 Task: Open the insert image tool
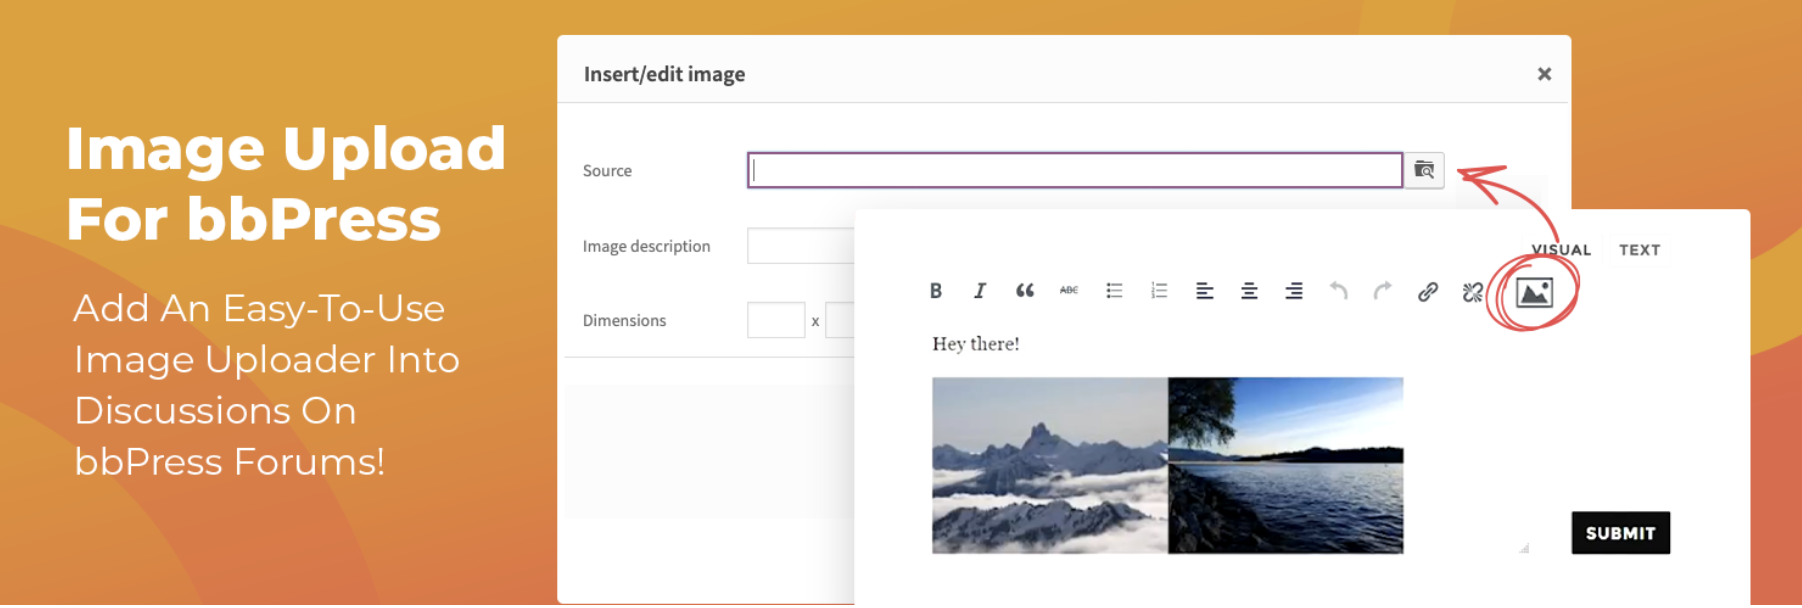pyautogui.click(x=1534, y=292)
